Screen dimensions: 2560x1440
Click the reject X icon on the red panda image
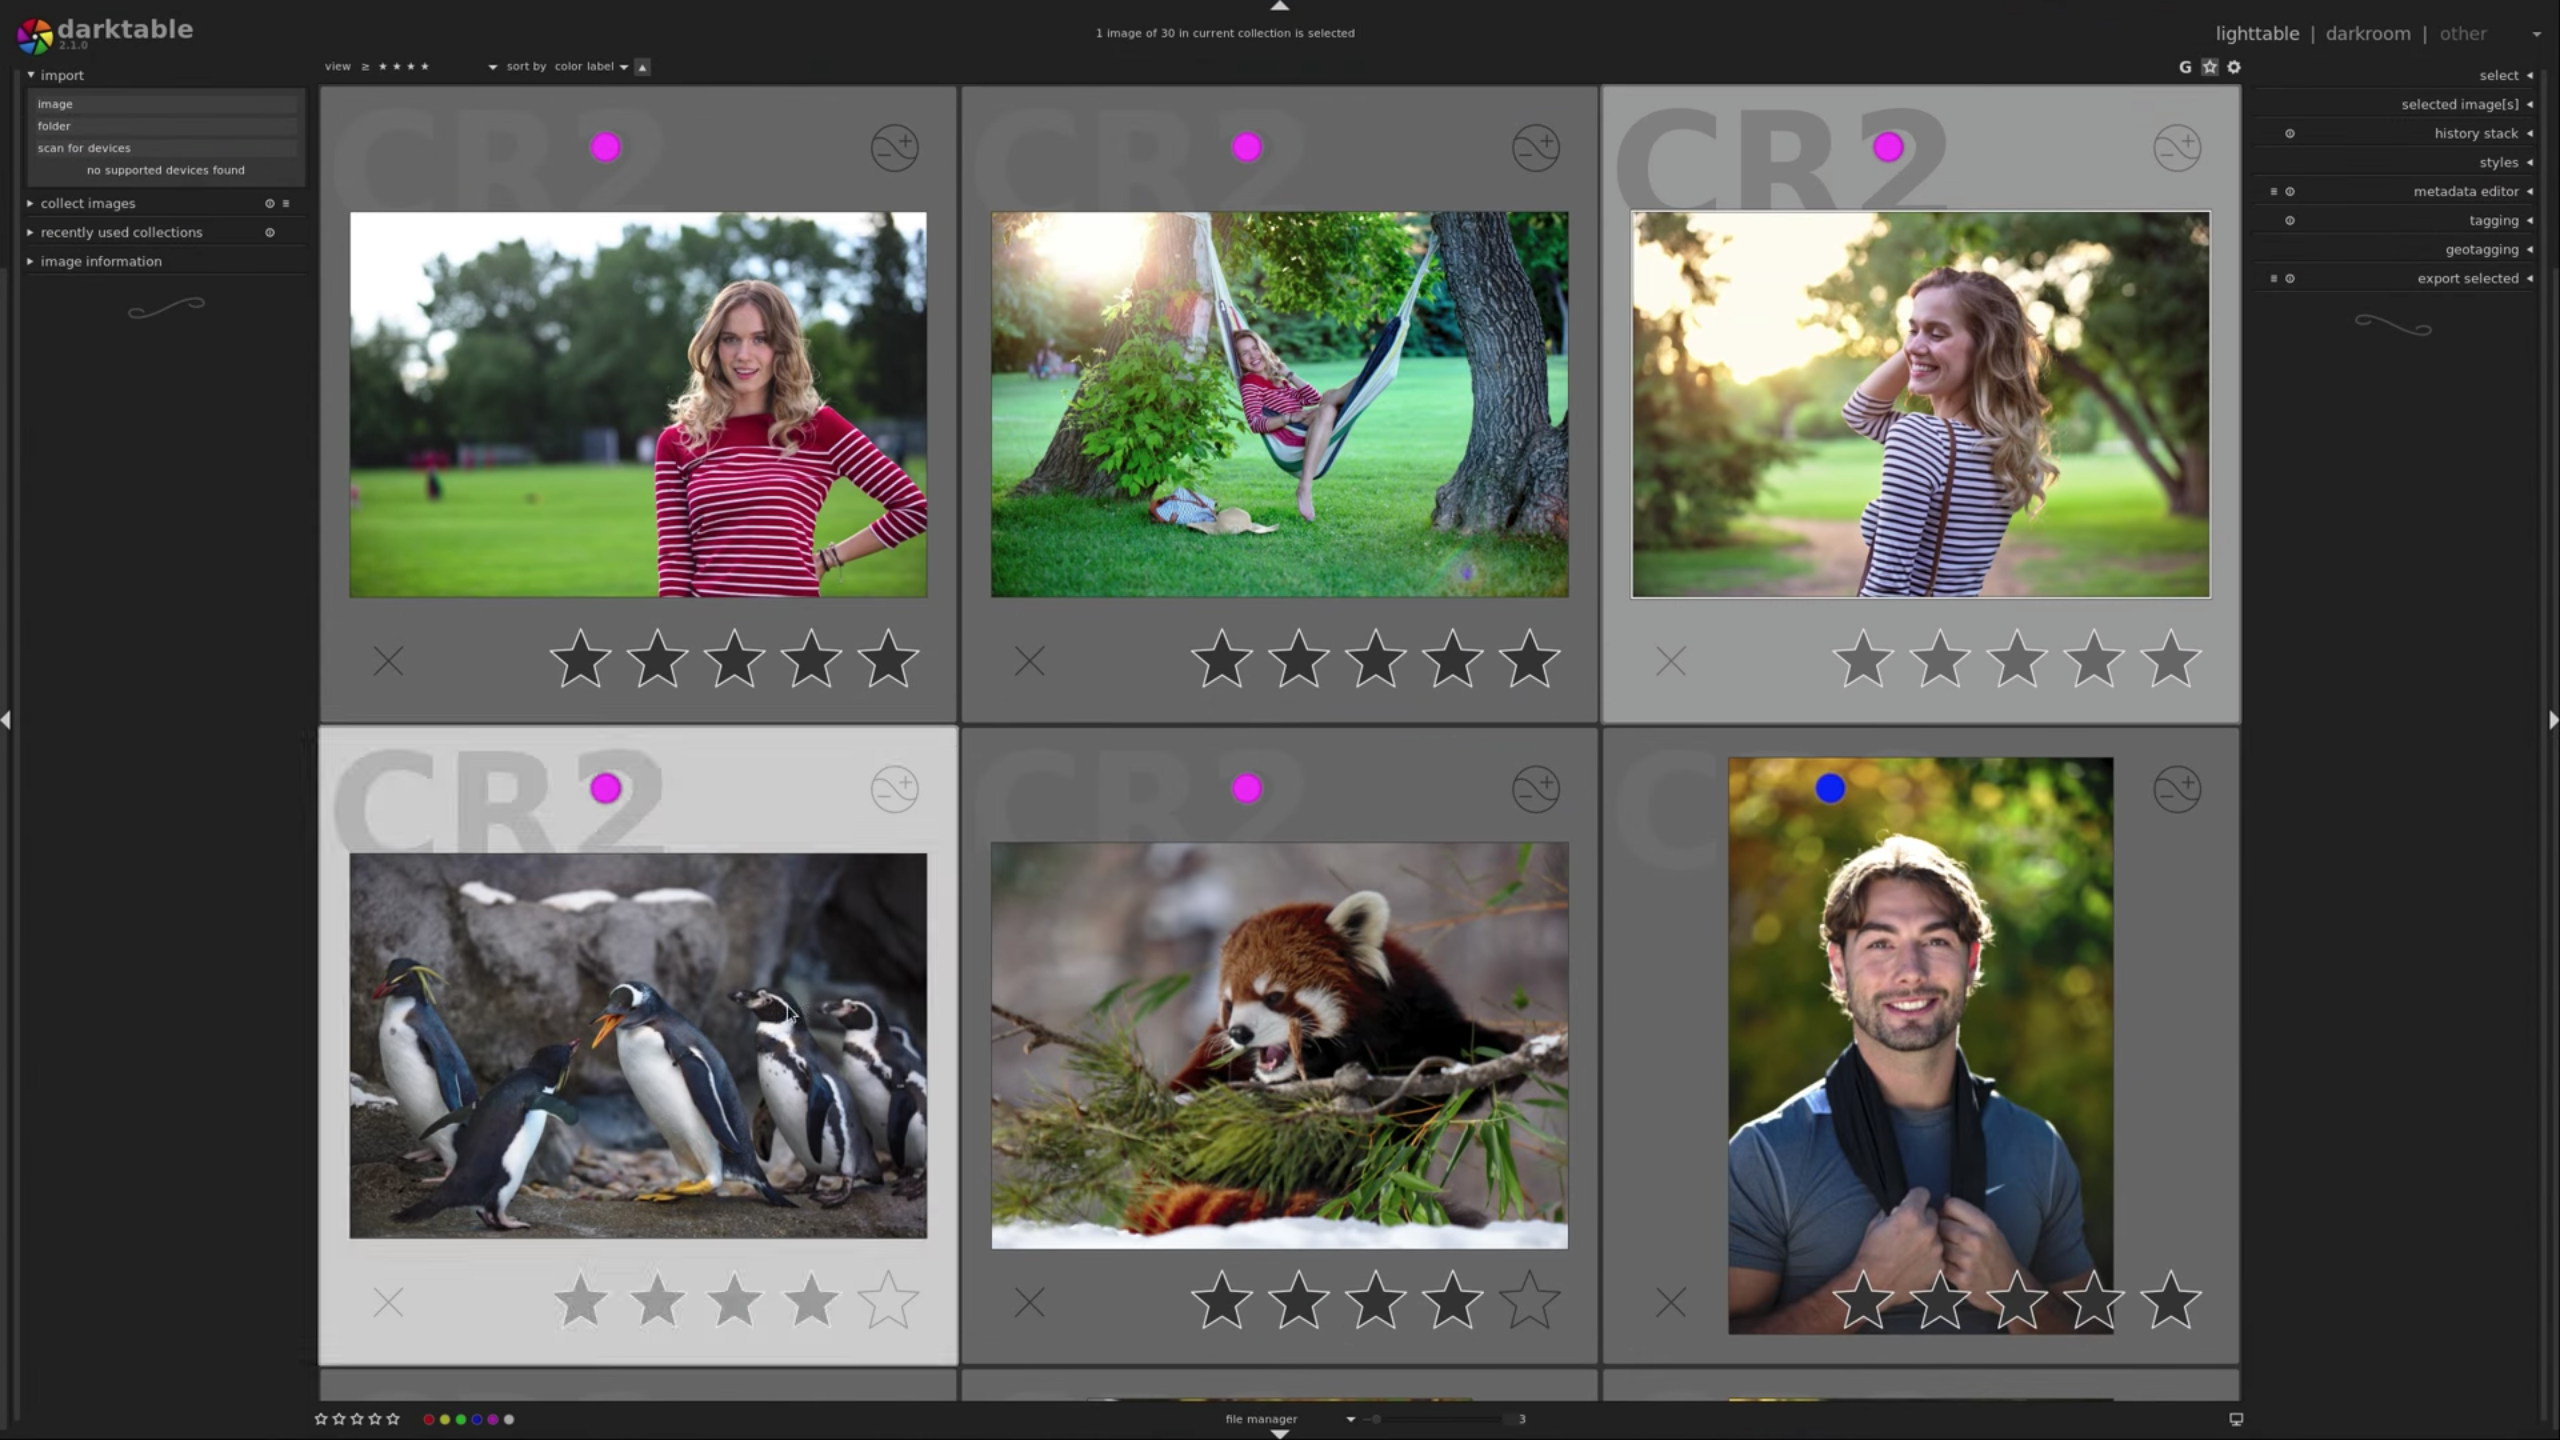[1030, 1302]
